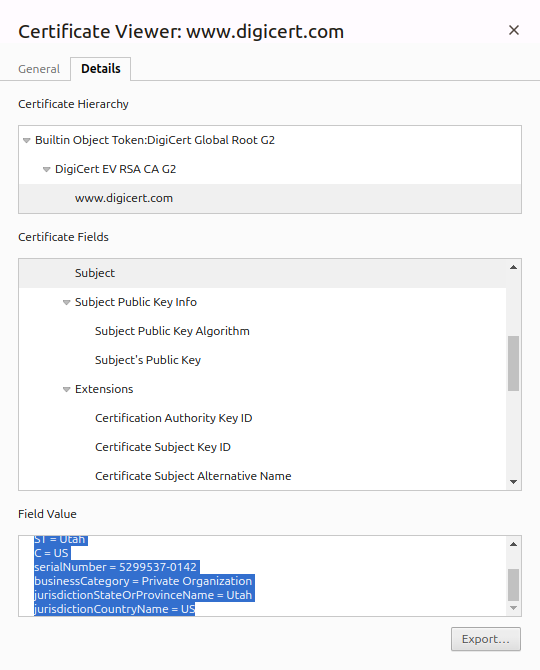Screen dimensions: 540x670
Task: Select Certification Authority Key ID
Action: click(x=173, y=418)
